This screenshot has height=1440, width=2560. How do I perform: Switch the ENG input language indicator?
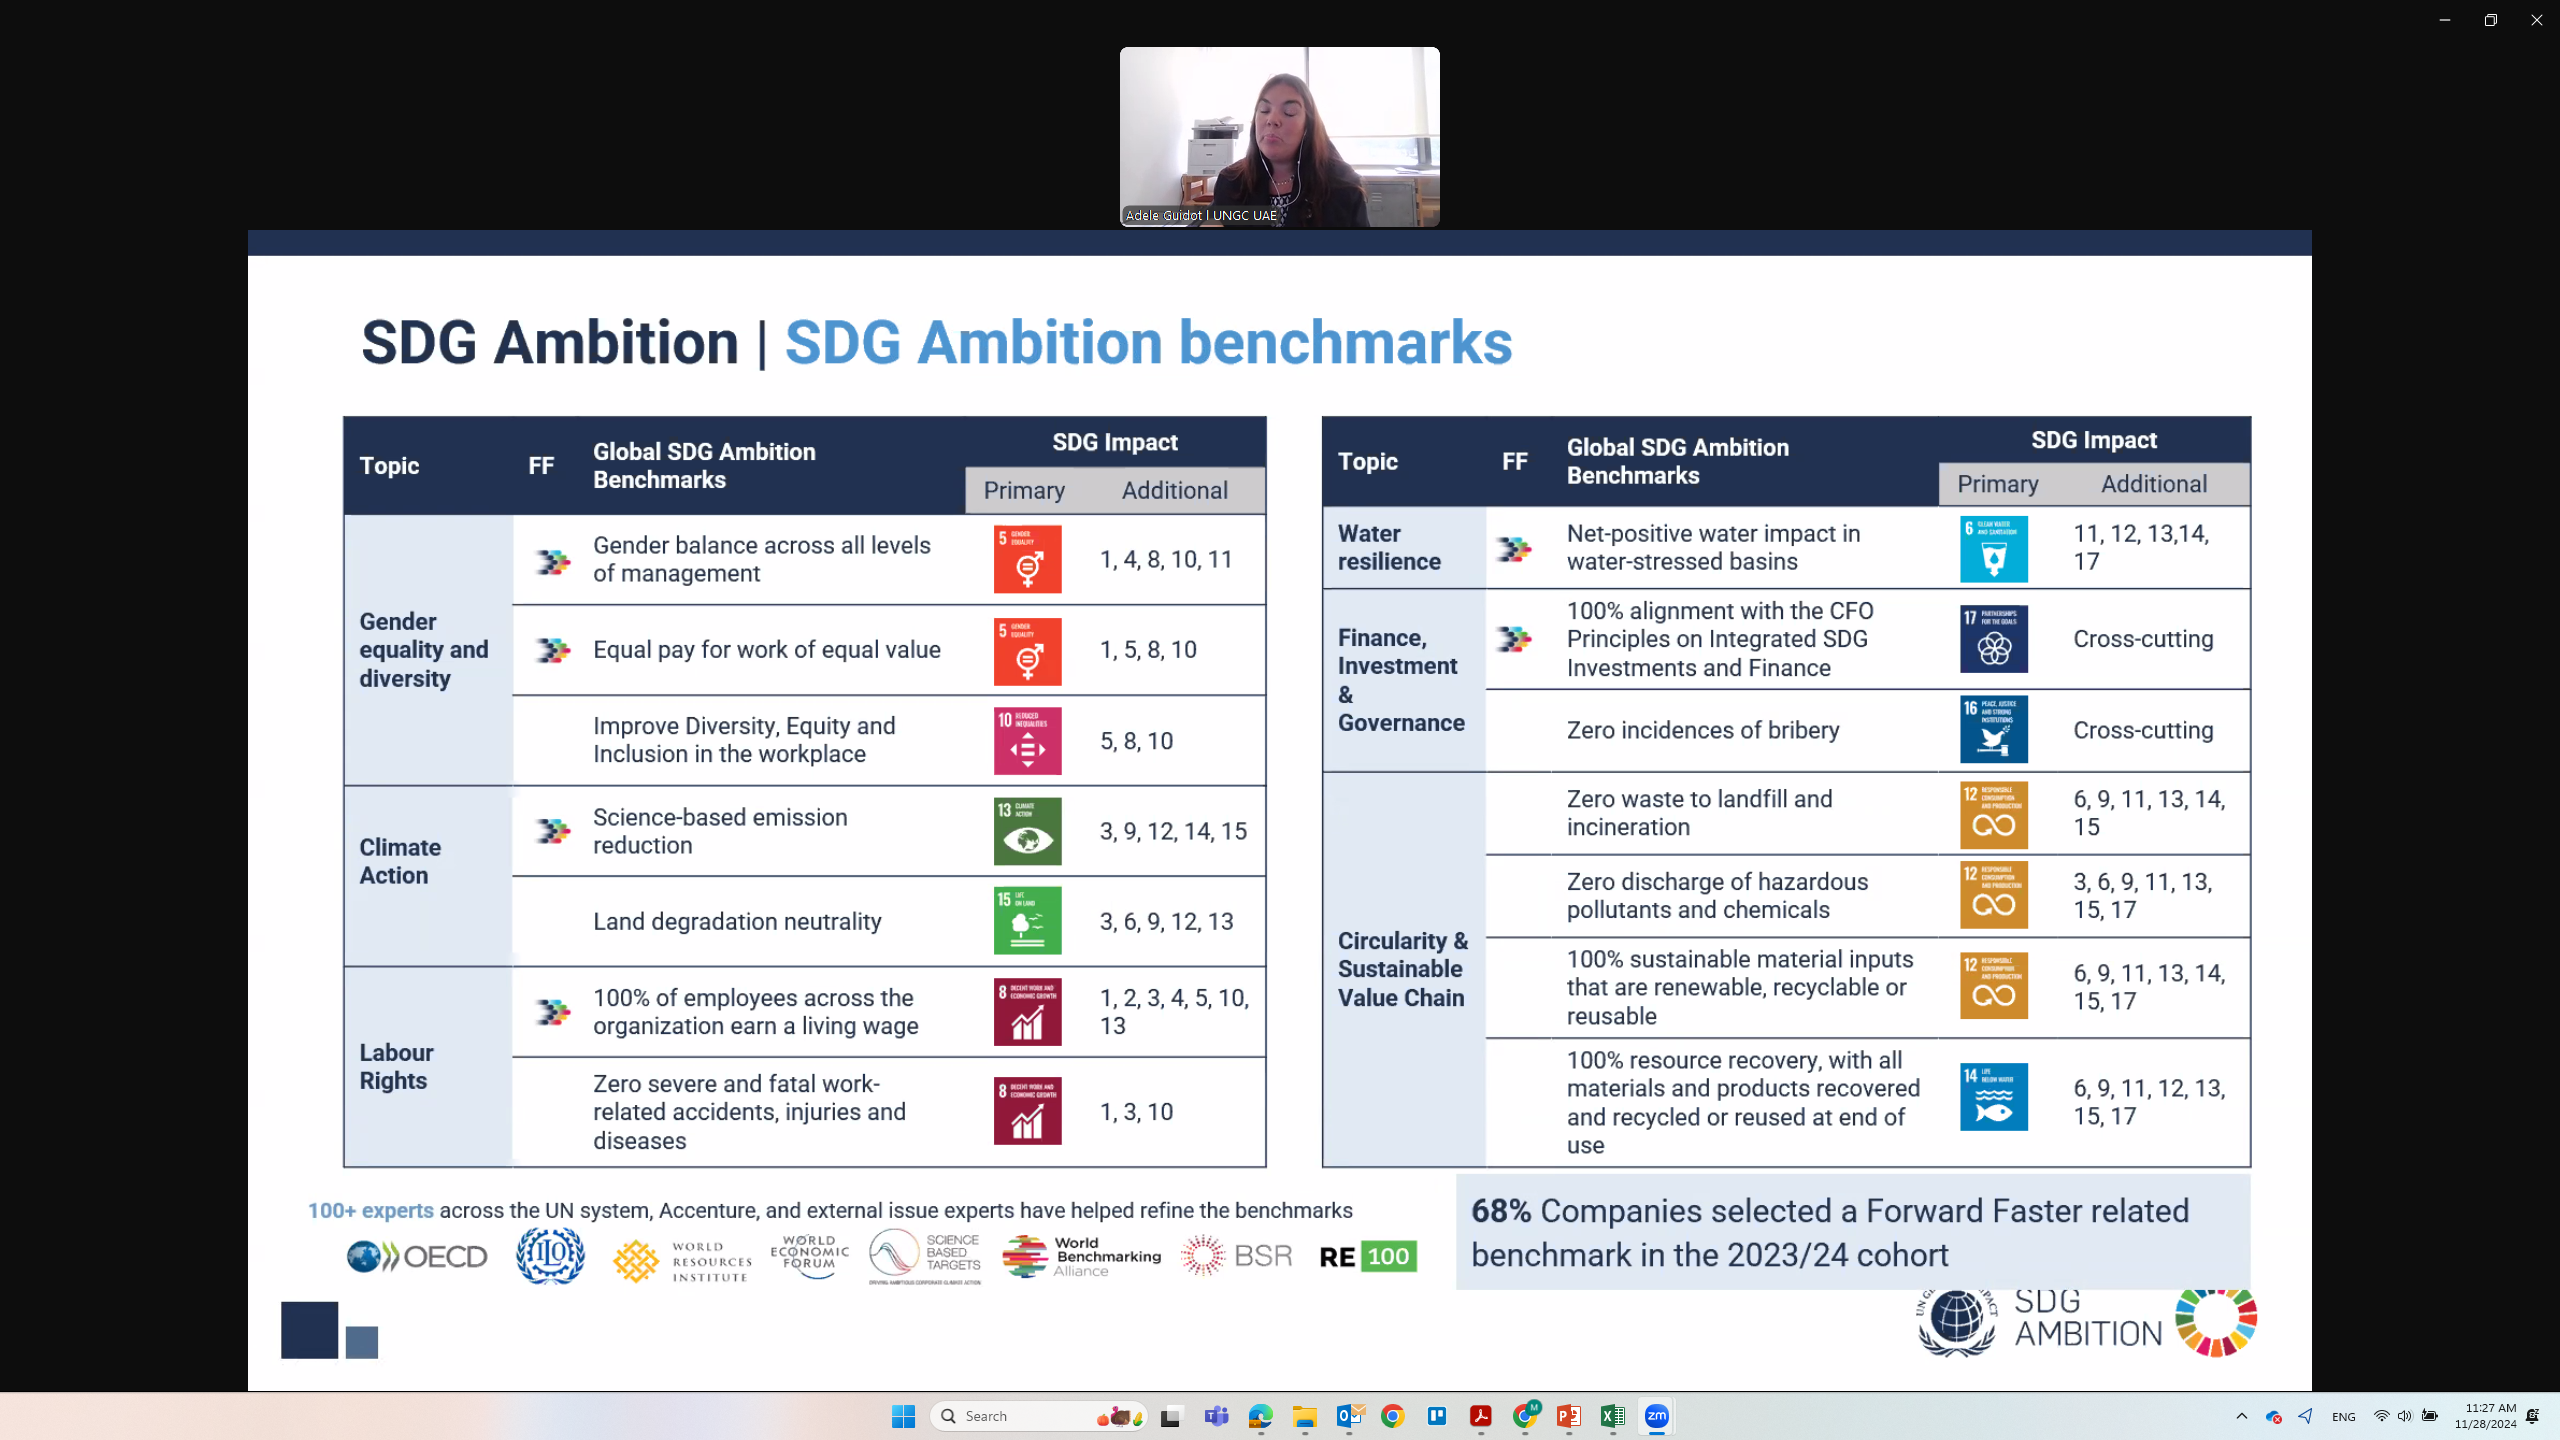coord(2343,1416)
